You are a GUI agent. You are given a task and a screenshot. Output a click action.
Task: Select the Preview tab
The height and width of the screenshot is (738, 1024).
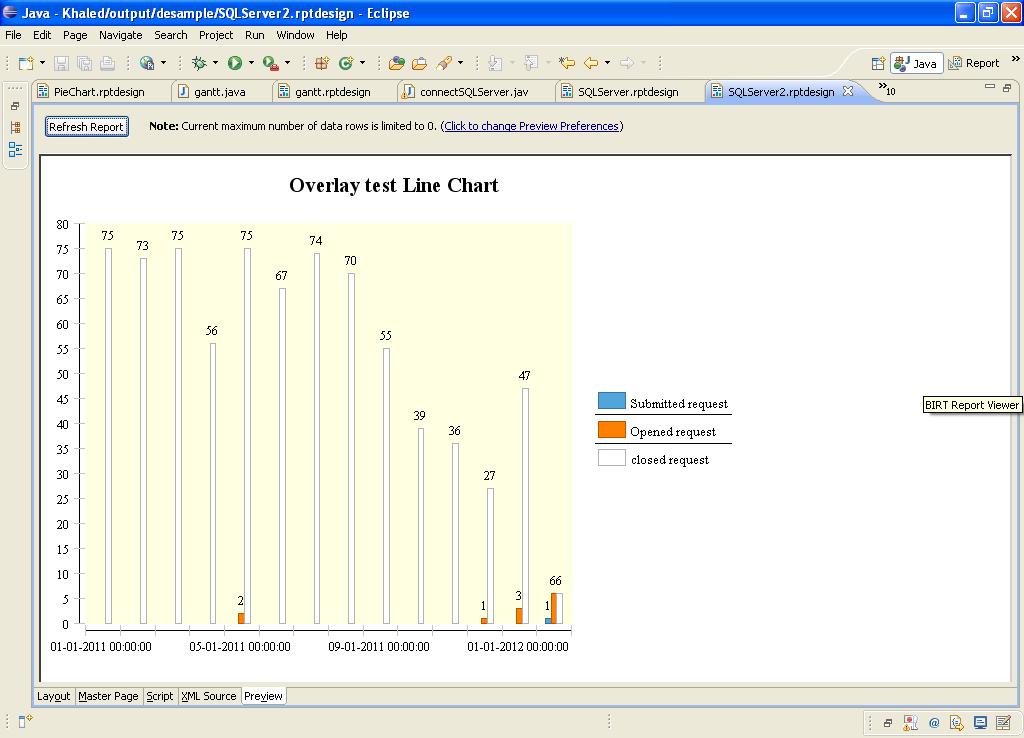[x=263, y=696]
